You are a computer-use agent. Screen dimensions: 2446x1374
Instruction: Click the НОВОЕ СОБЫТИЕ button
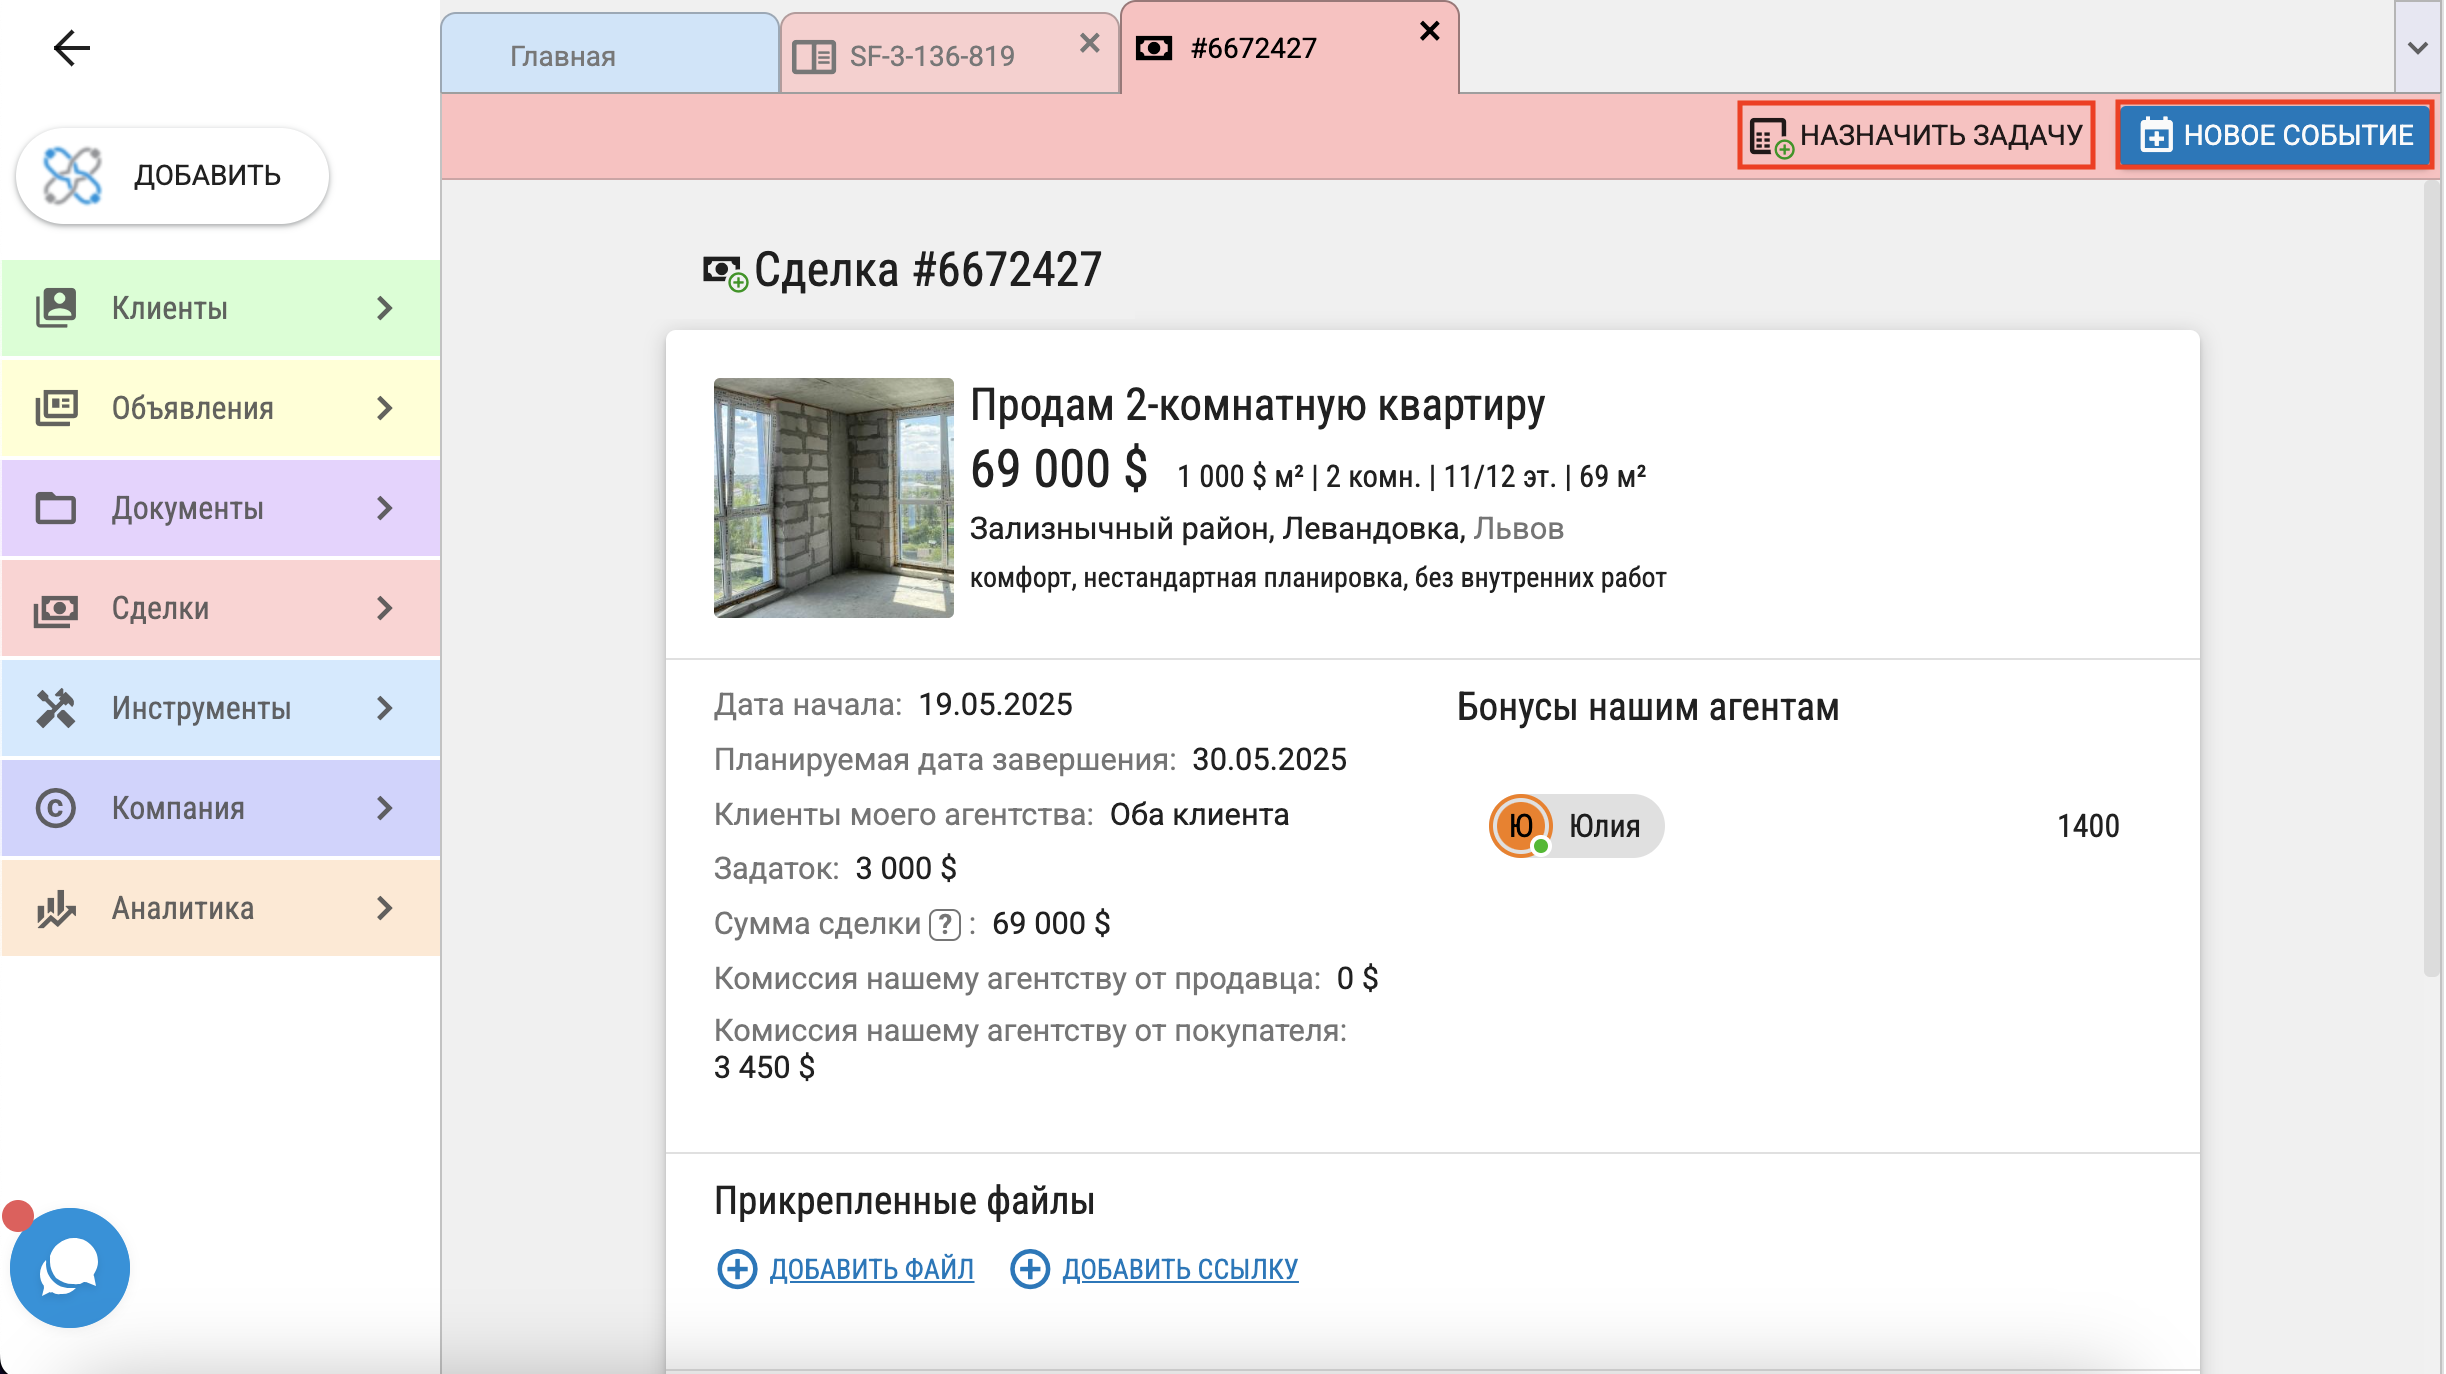pyautogui.click(x=2275, y=135)
